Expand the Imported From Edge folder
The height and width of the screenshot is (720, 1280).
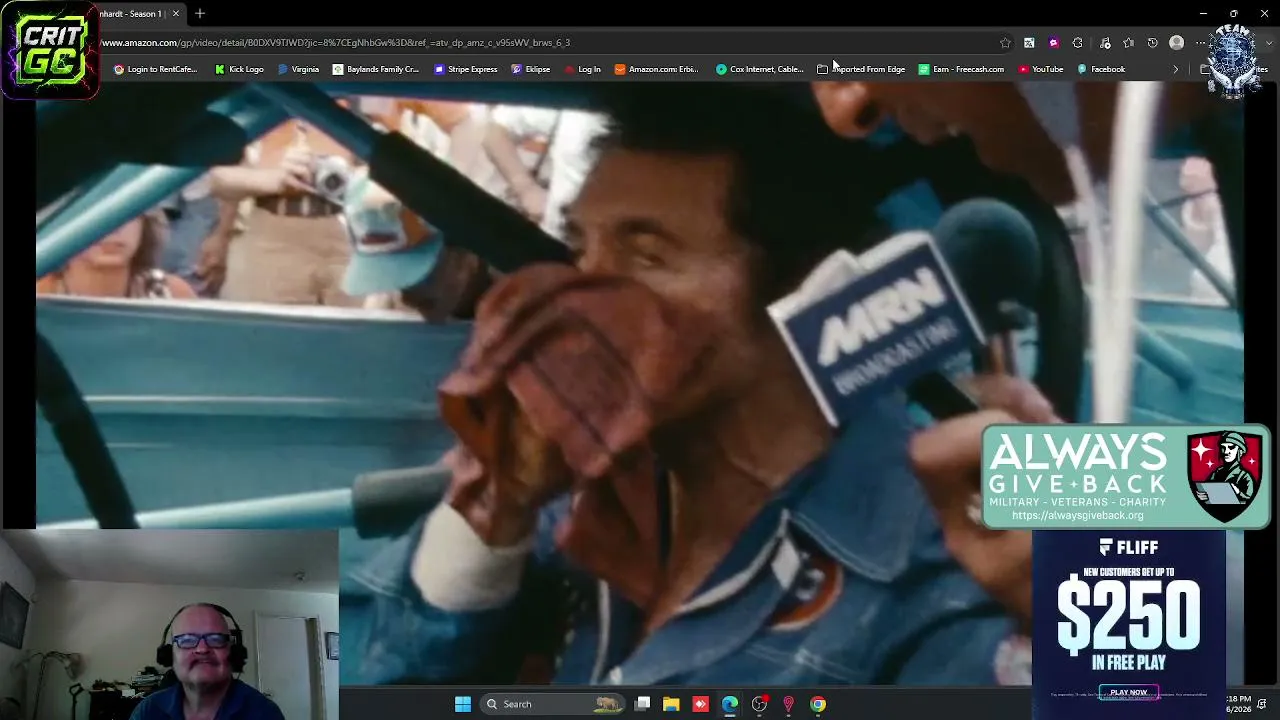861,69
